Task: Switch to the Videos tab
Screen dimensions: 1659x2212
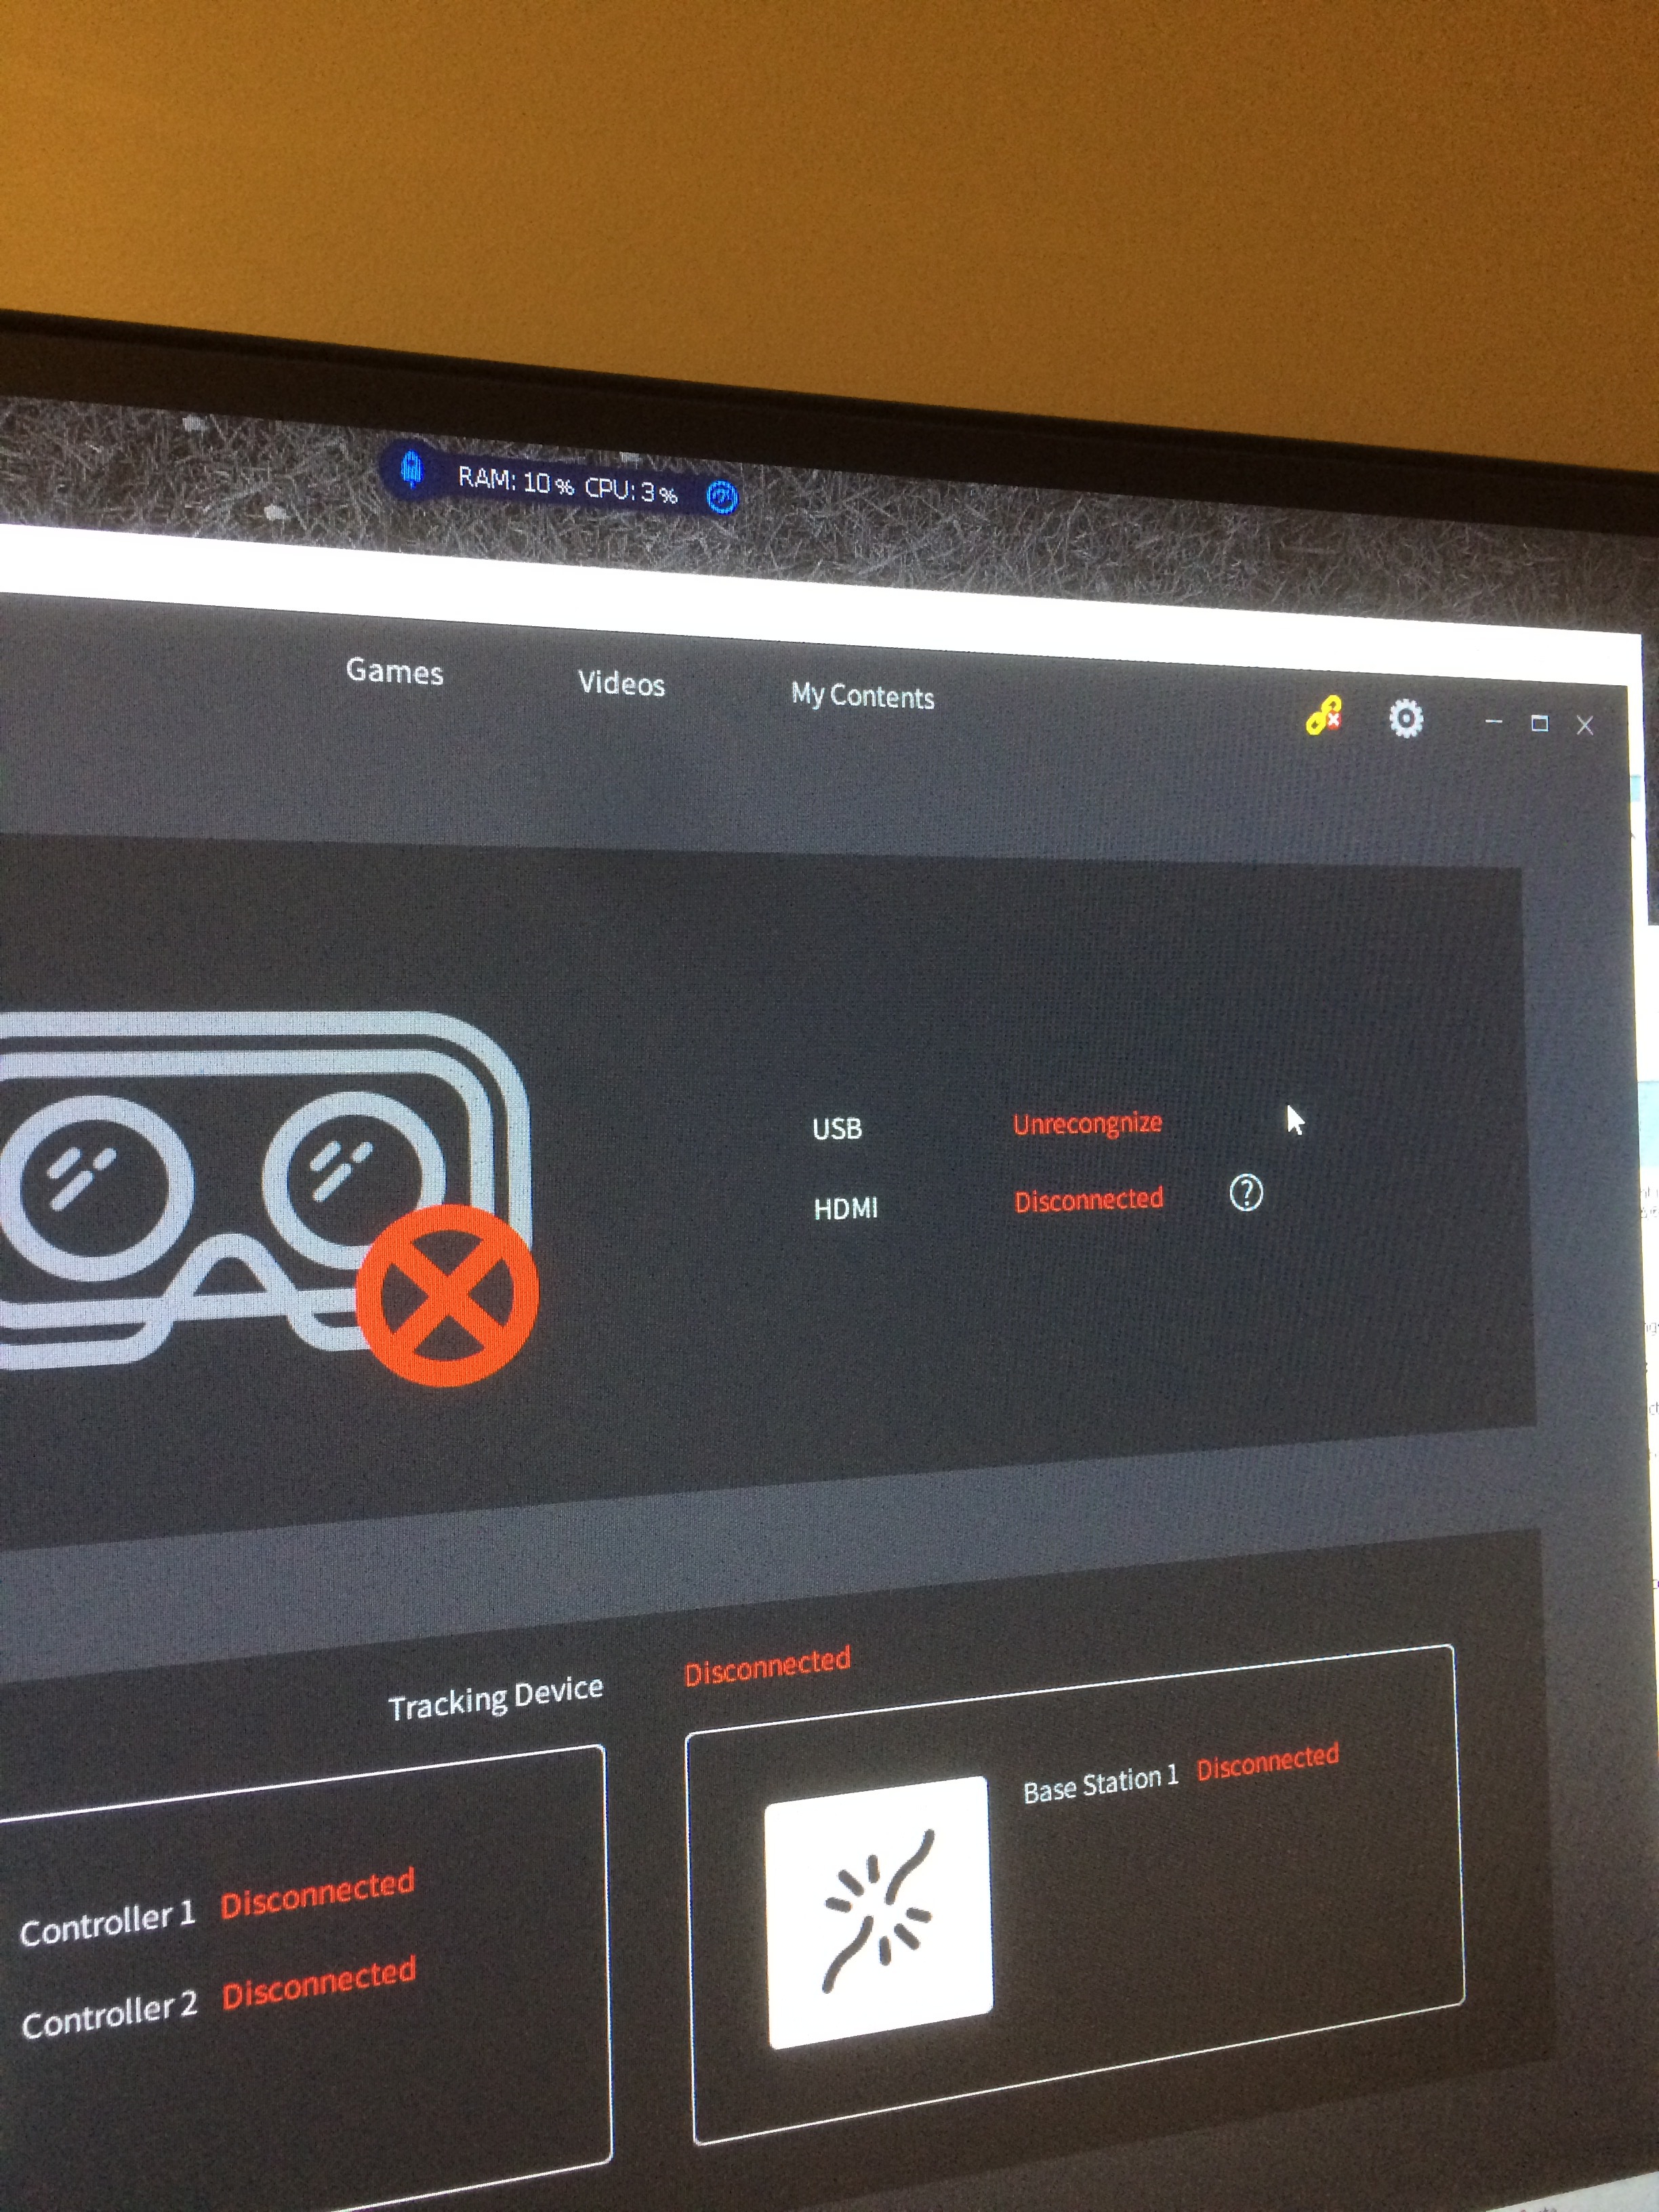Action: click(621, 683)
